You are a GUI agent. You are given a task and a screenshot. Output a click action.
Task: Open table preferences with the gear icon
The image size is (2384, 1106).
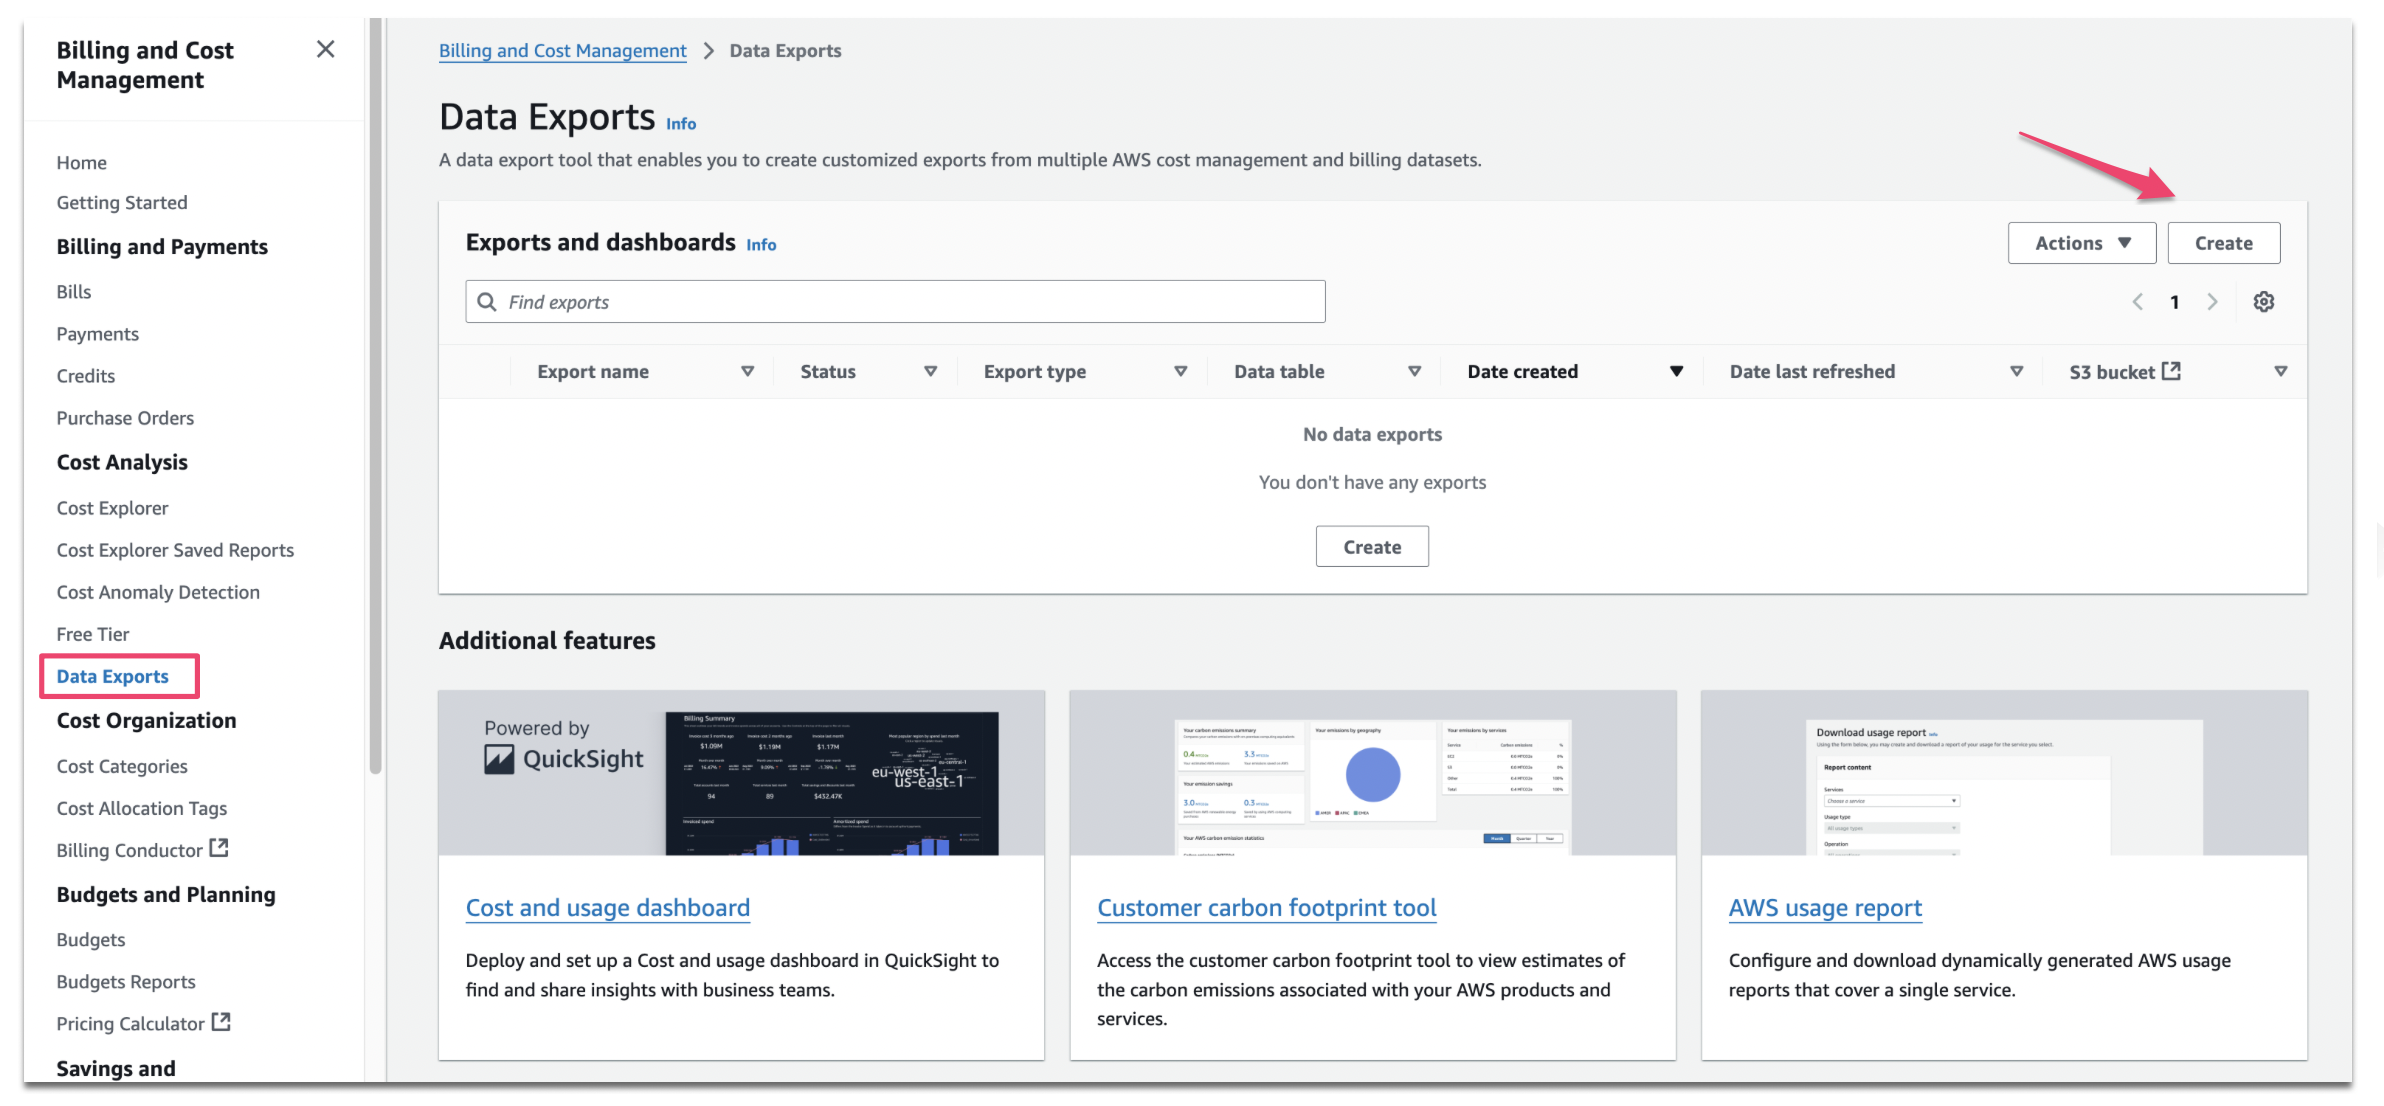tap(2264, 301)
